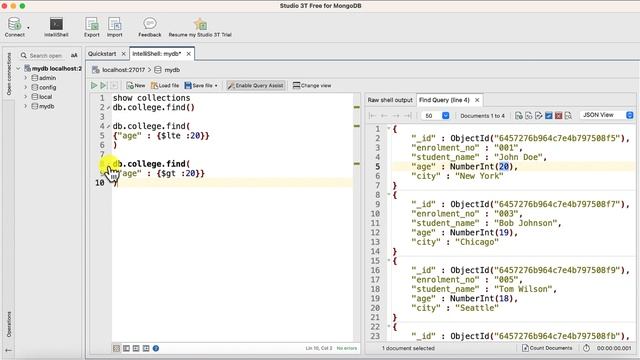Expand the local database
The image size is (640, 360).
coord(25,96)
